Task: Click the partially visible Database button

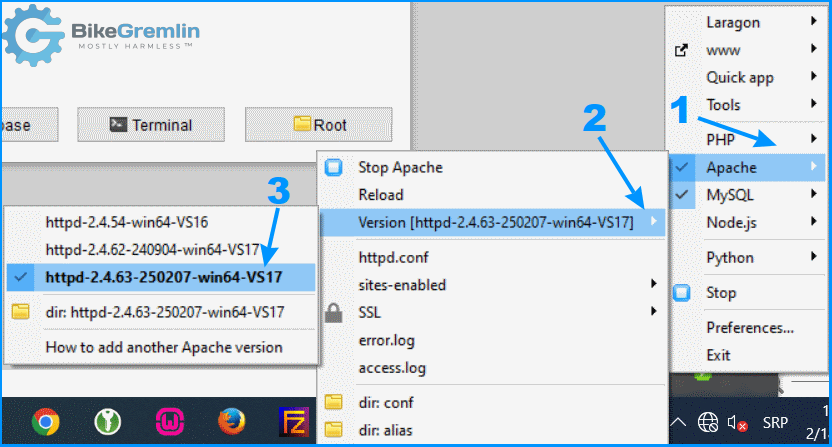Action: point(29,125)
